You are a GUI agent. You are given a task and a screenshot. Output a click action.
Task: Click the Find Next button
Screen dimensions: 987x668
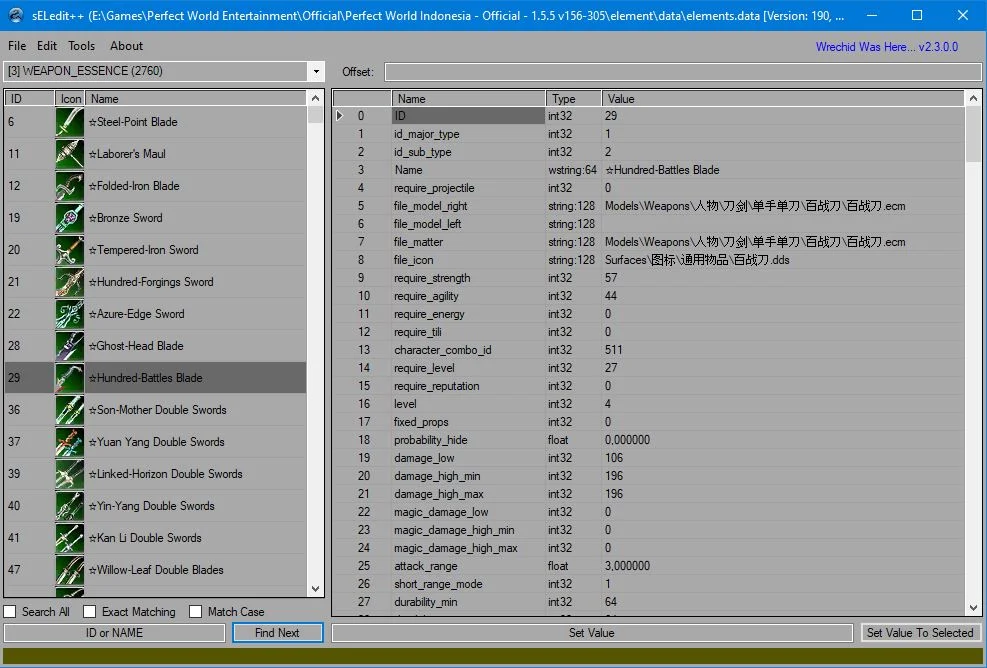(278, 633)
